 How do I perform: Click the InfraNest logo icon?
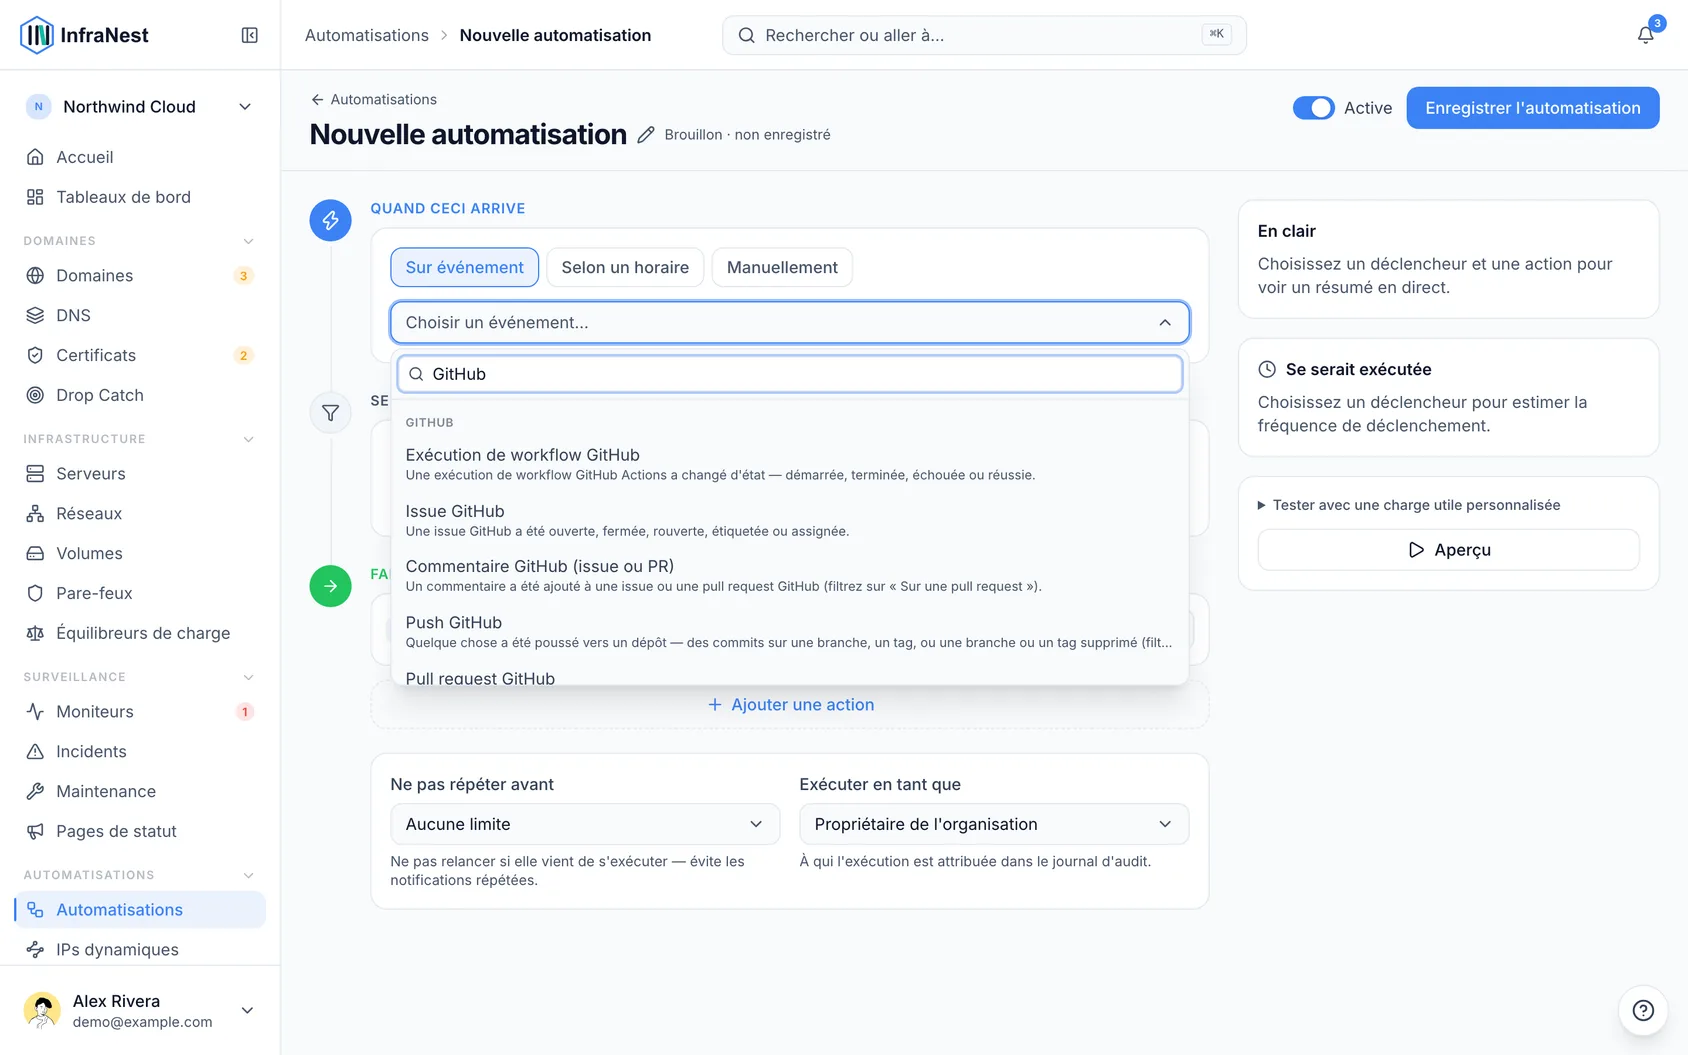(37, 35)
